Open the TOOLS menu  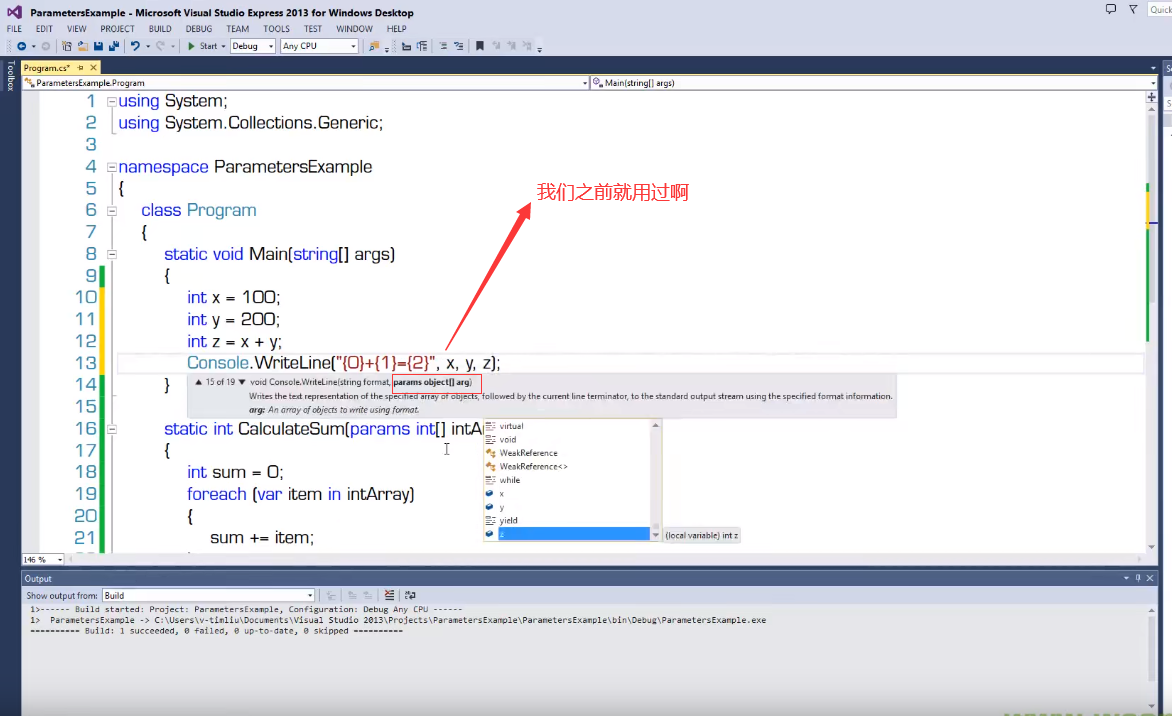(276, 29)
